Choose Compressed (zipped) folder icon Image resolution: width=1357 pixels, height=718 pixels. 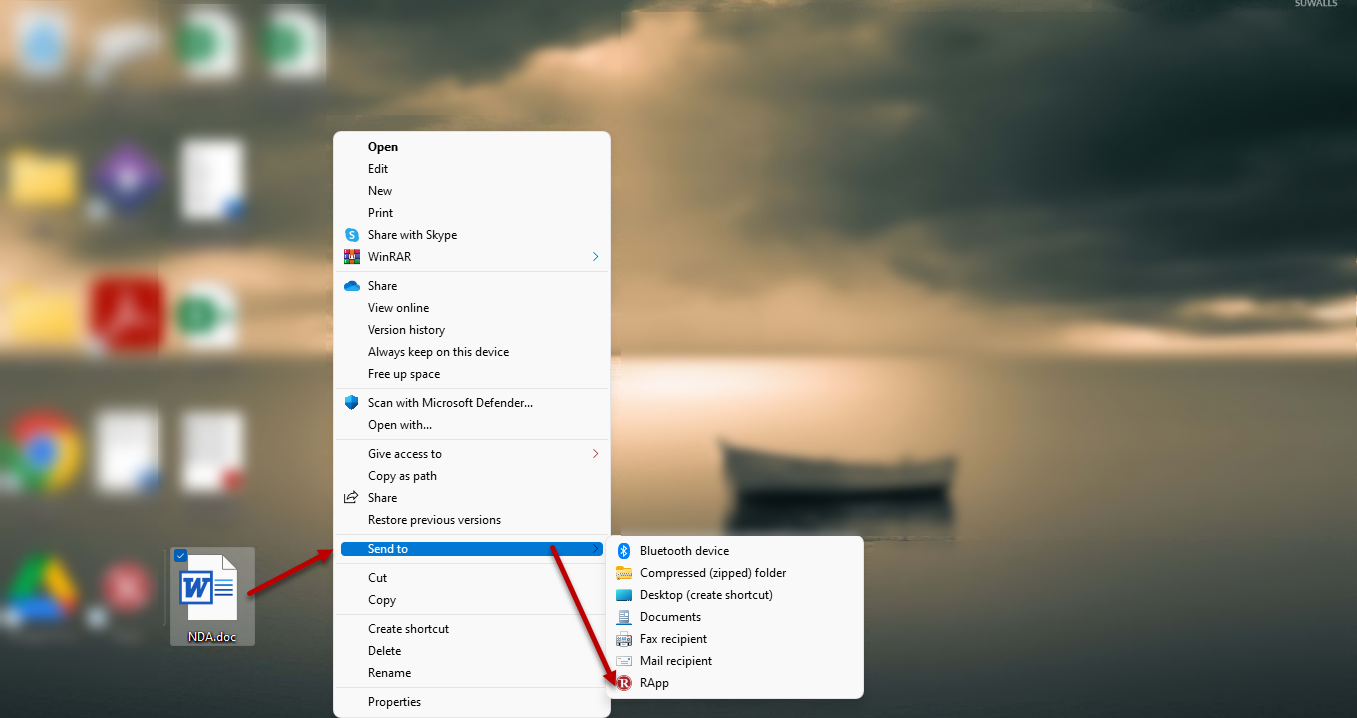click(624, 573)
